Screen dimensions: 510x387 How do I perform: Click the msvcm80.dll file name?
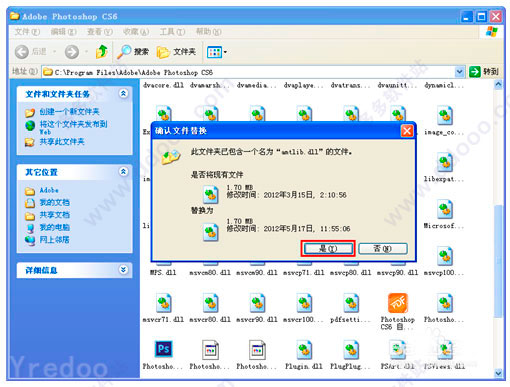[210, 273]
